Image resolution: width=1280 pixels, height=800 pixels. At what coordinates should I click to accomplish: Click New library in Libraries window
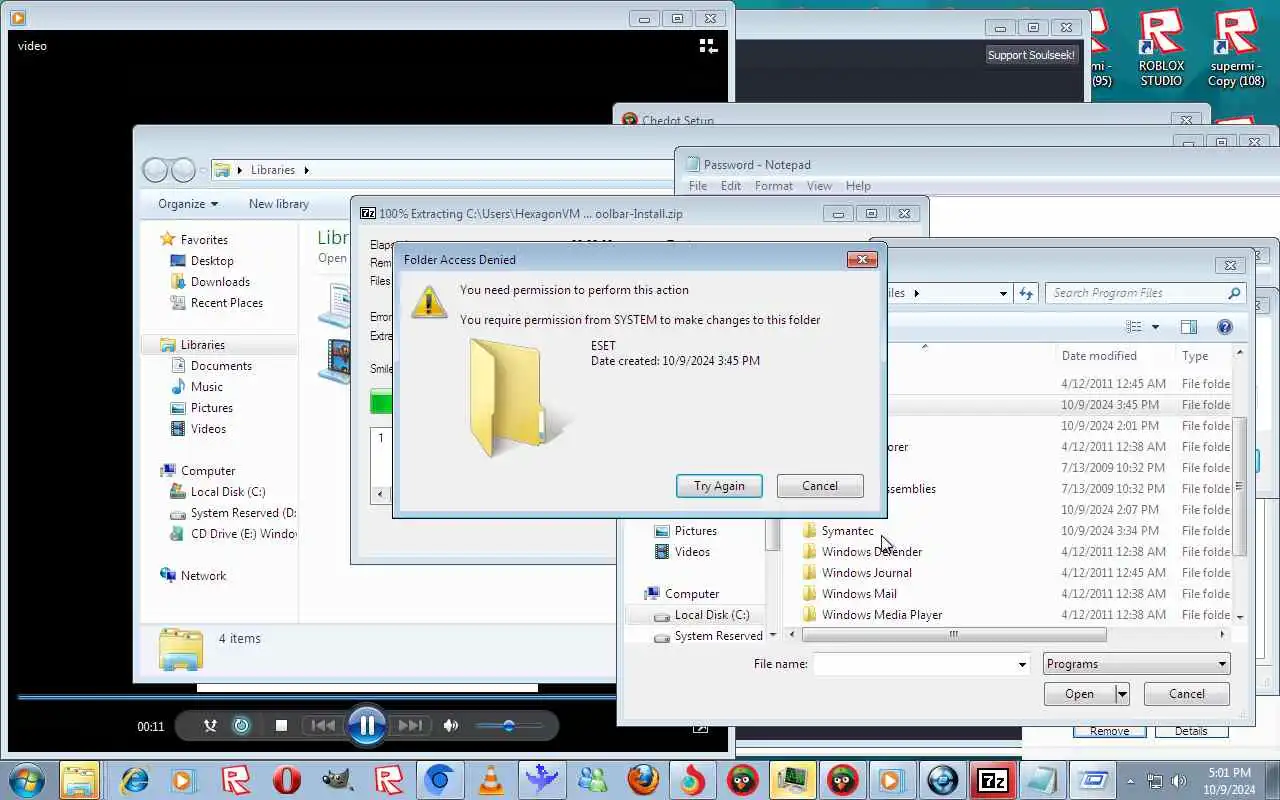click(278, 204)
